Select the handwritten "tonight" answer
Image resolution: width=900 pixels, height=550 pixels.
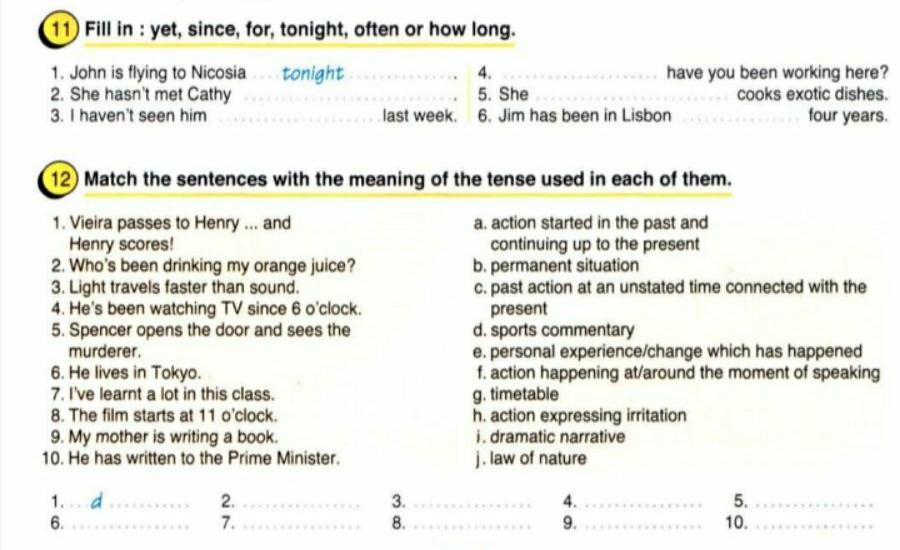click(x=313, y=72)
